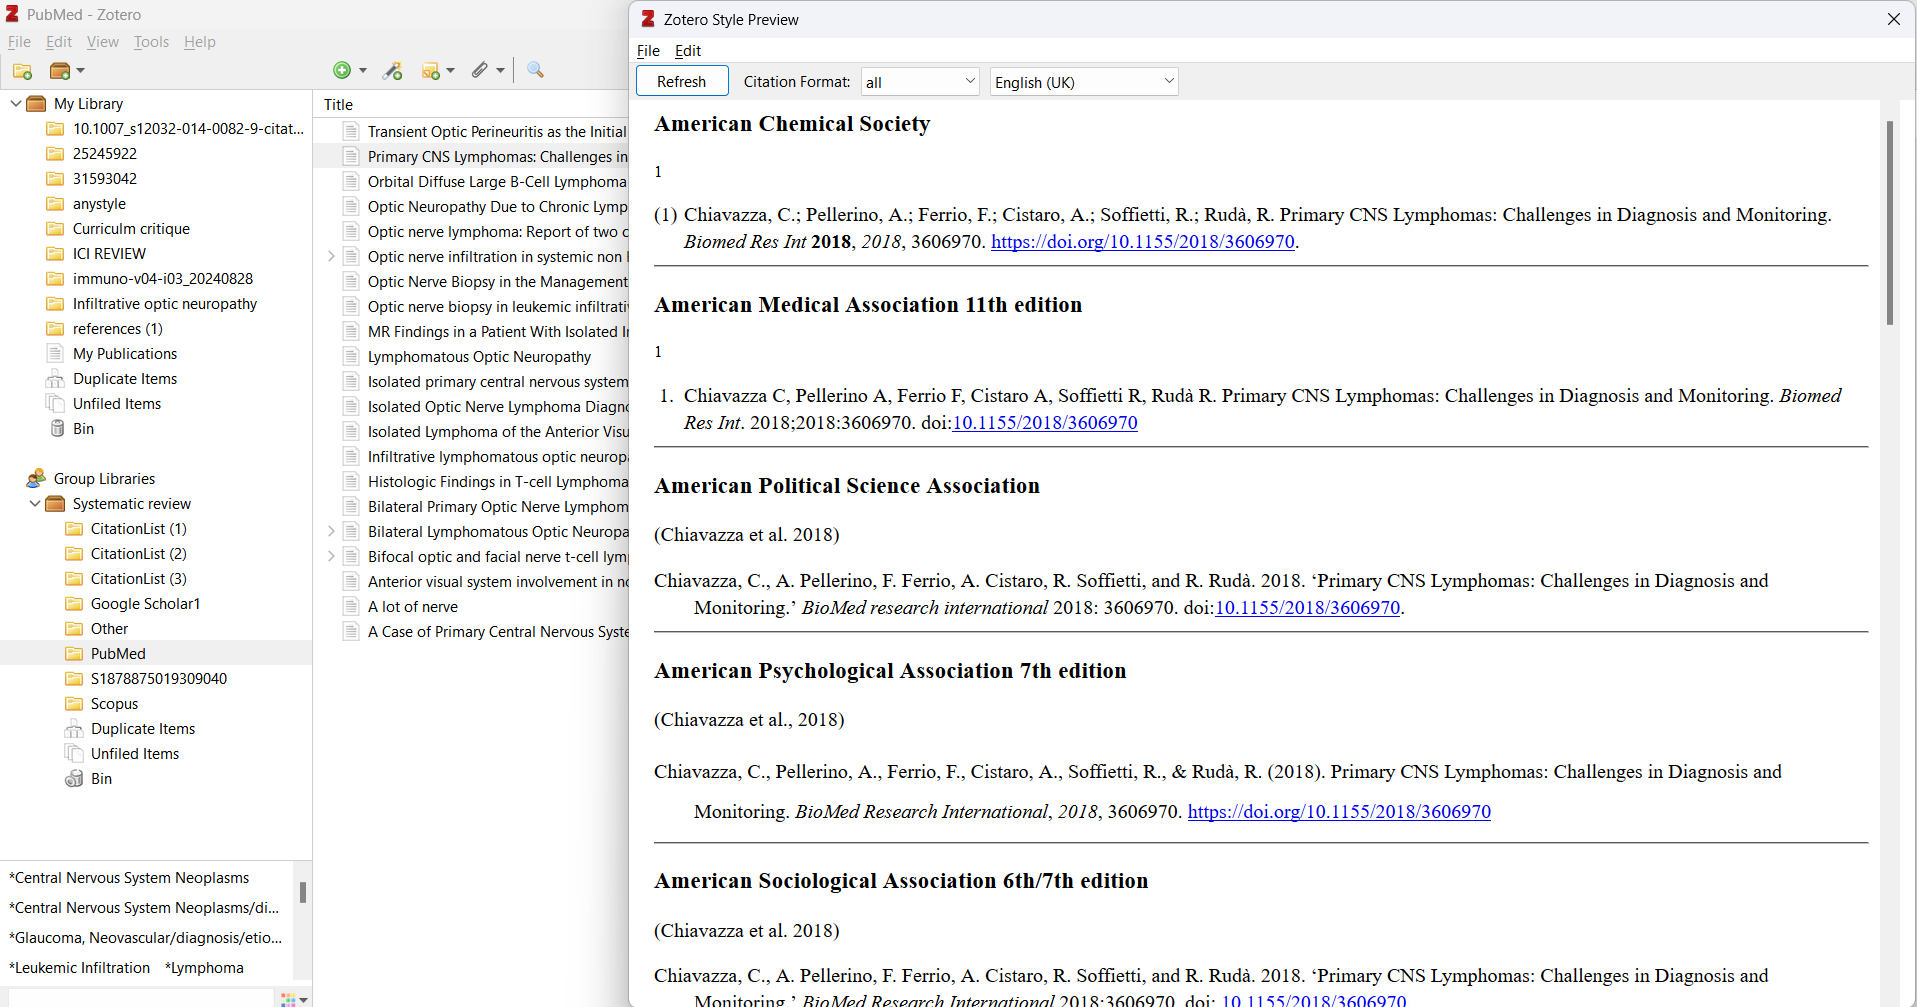Open the New Note dropdown arrow
1917x1007 pixels.
[451, 70]
